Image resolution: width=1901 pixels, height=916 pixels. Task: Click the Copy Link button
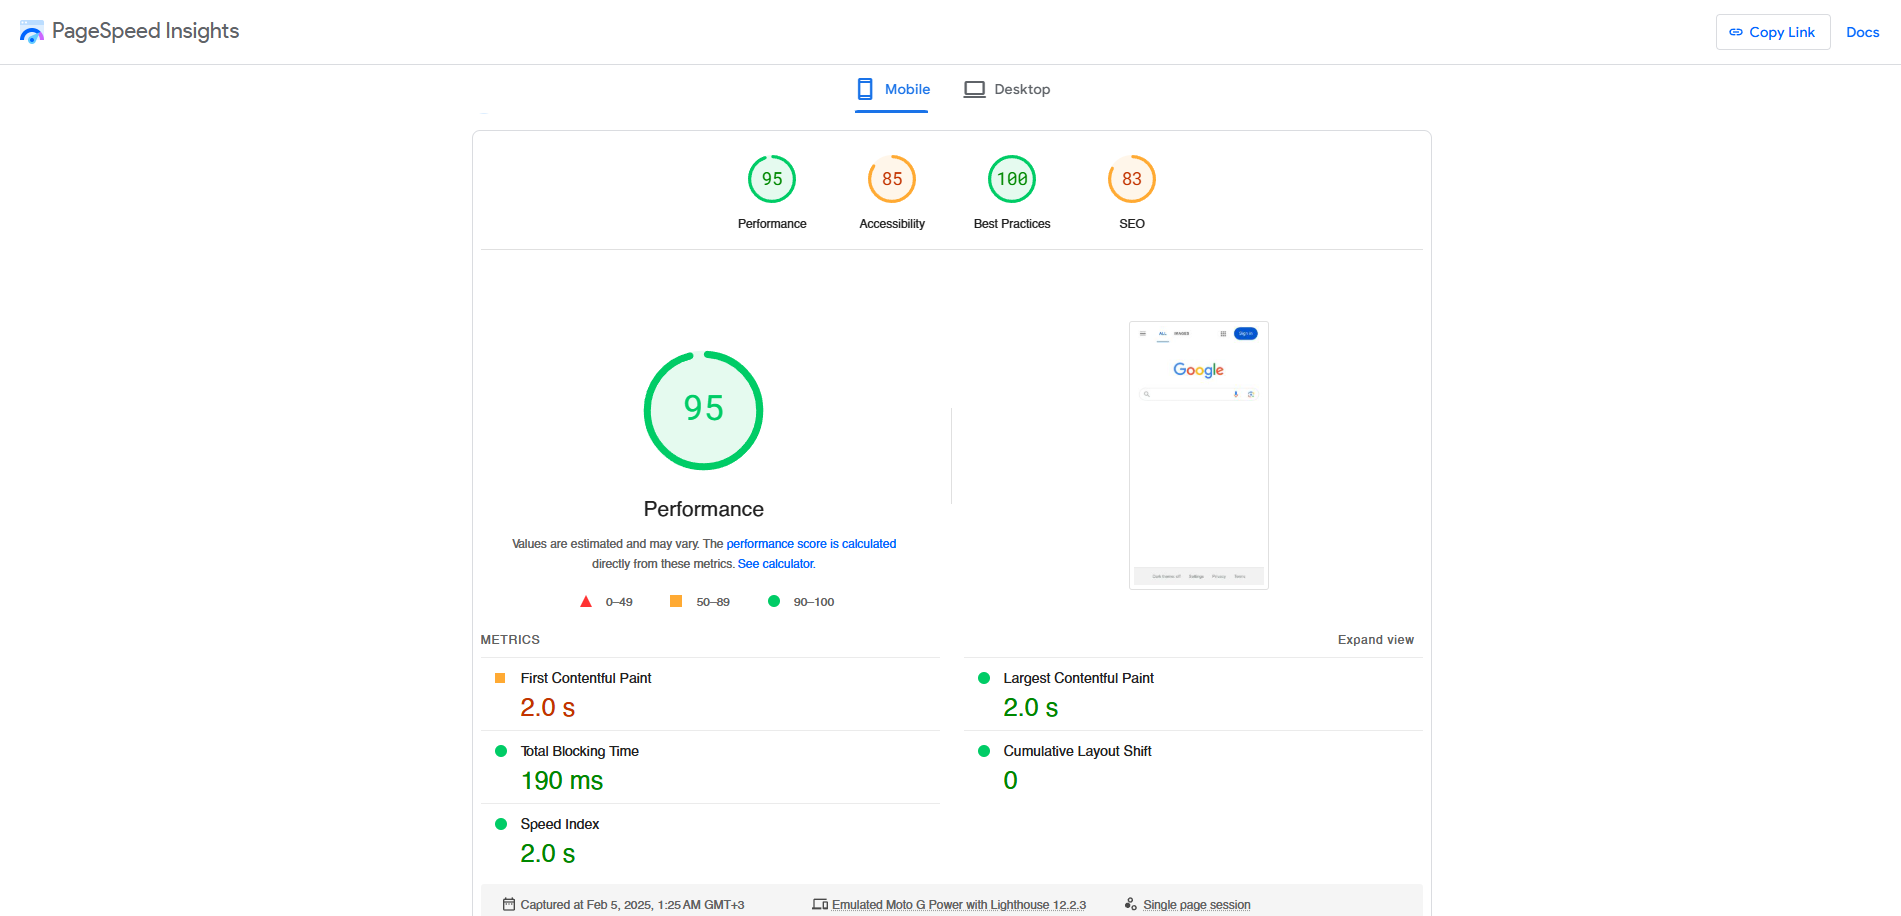click(1772, 31)
